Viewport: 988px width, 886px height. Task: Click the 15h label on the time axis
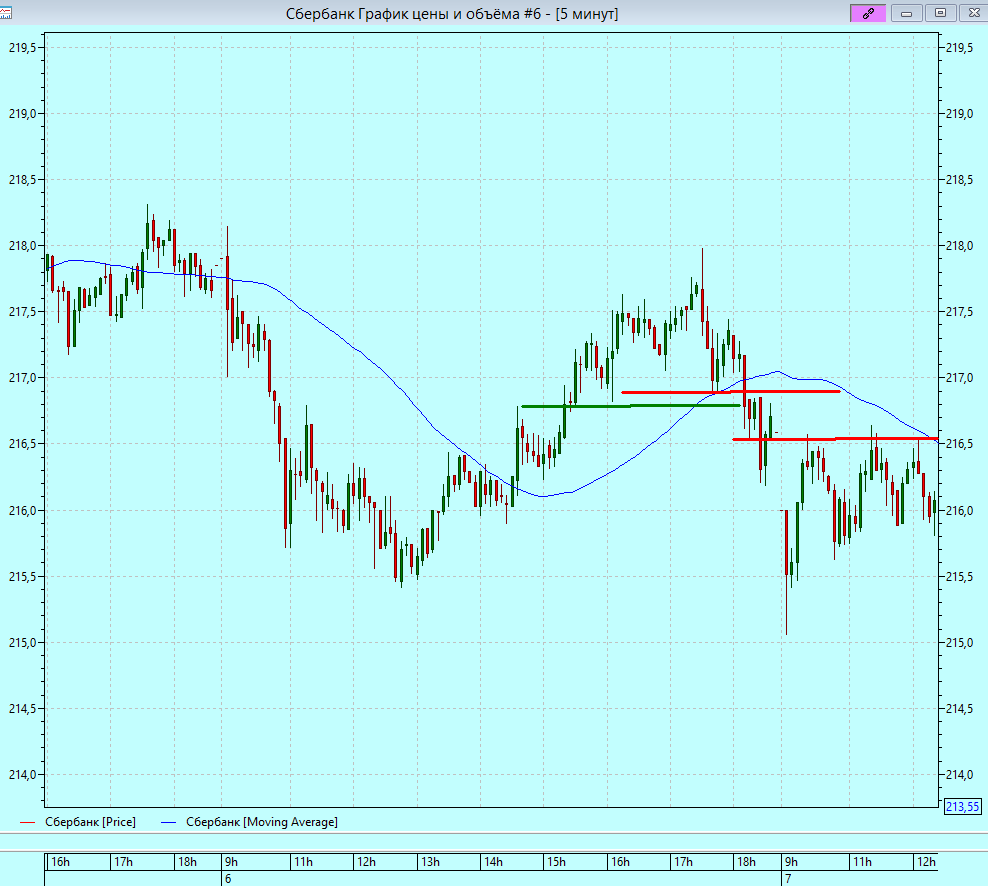tap(556, 861)
